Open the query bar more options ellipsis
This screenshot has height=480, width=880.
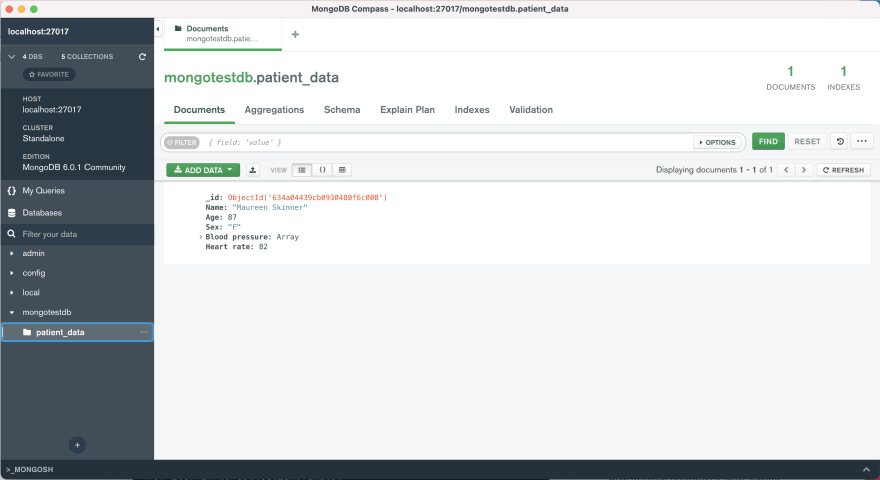(861, 141)
